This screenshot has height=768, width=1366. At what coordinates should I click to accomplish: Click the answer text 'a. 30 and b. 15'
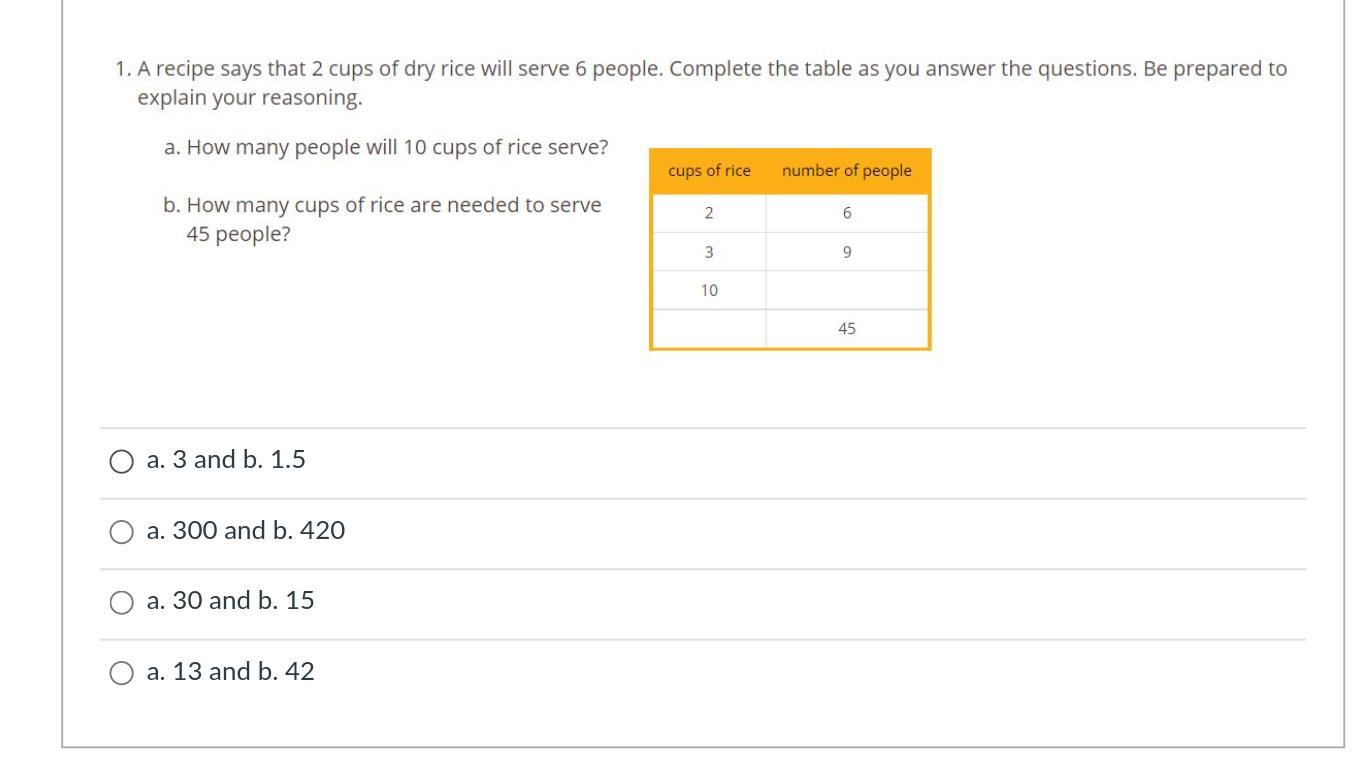pyautogui.click(x=230, y=601)
